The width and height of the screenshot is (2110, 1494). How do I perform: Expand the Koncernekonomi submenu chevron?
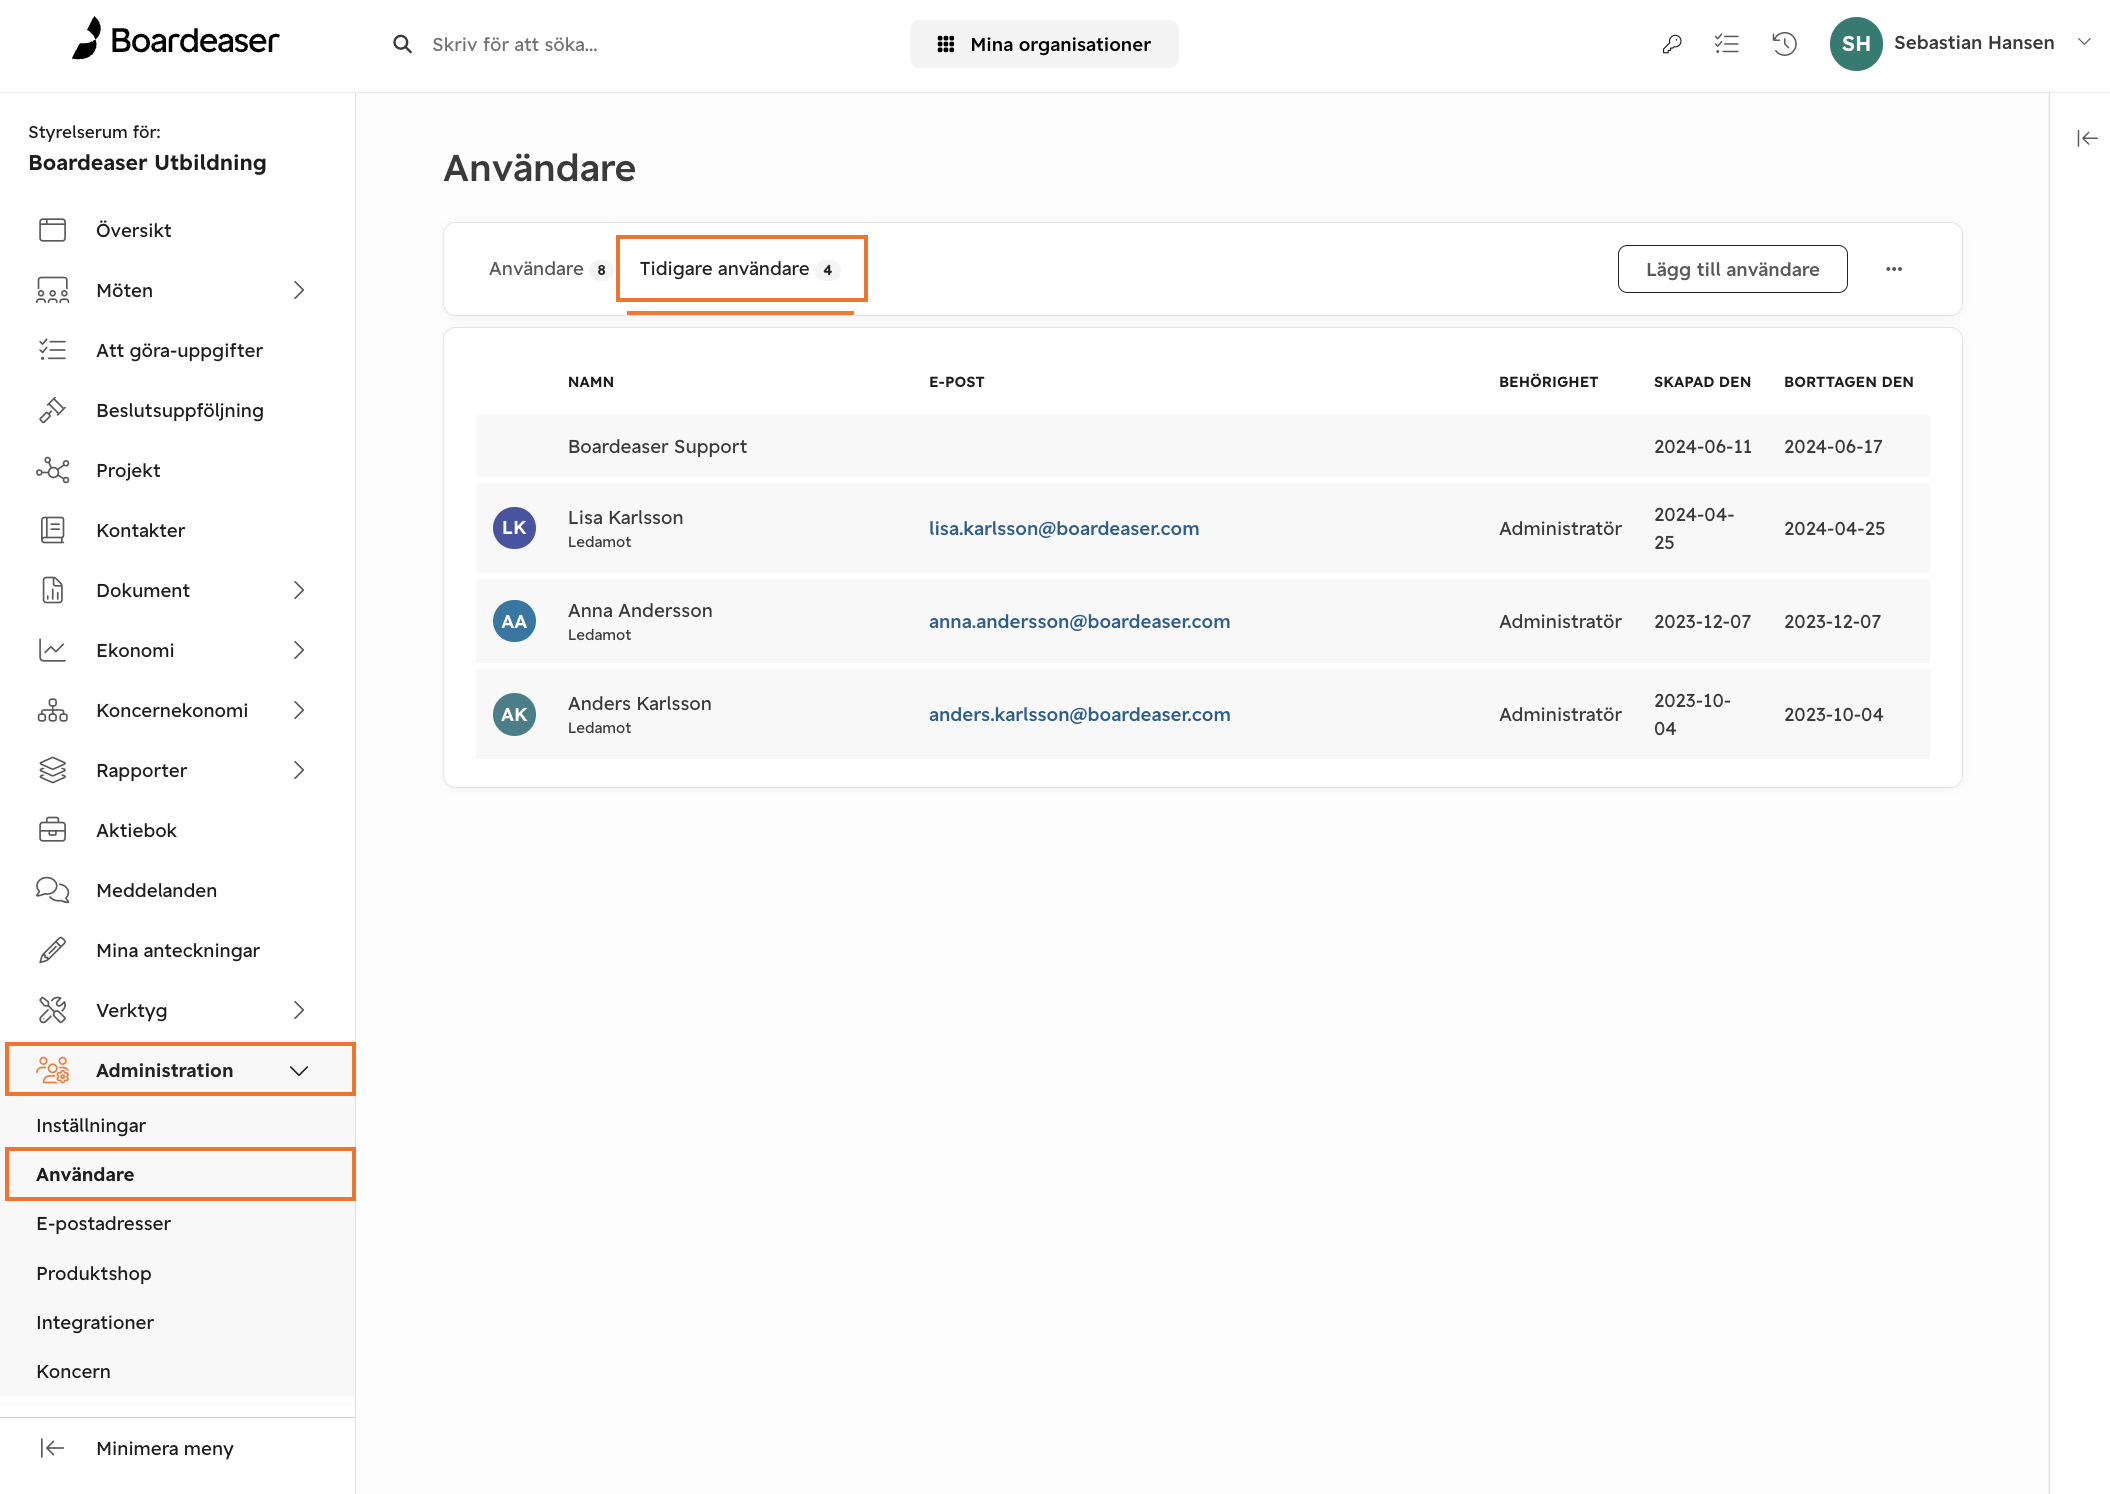point(299,710)
